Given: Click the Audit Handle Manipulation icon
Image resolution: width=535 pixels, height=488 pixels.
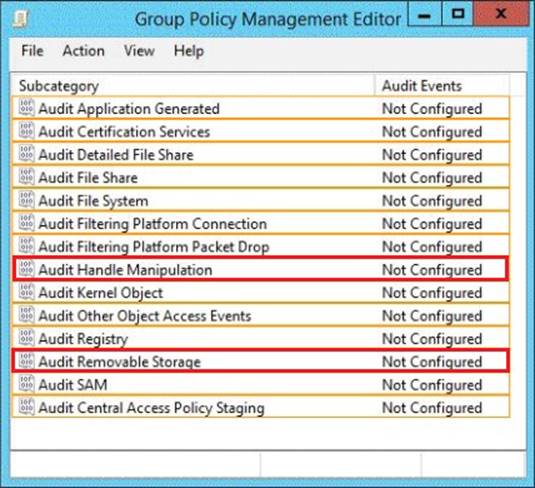Looking at the screenshot, I should (26, 269).
